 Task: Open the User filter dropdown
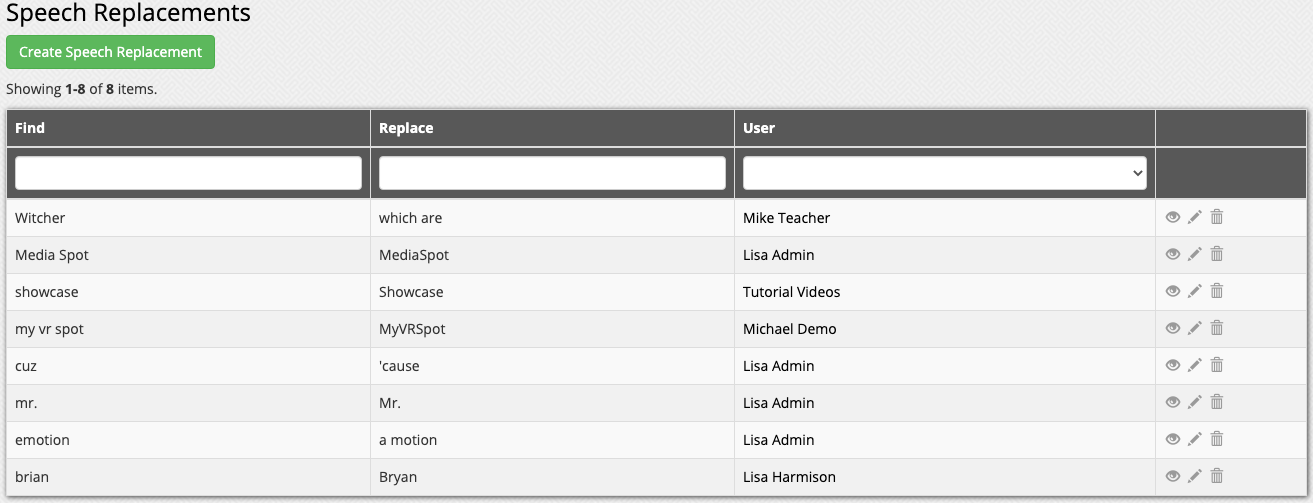point(945,173)
